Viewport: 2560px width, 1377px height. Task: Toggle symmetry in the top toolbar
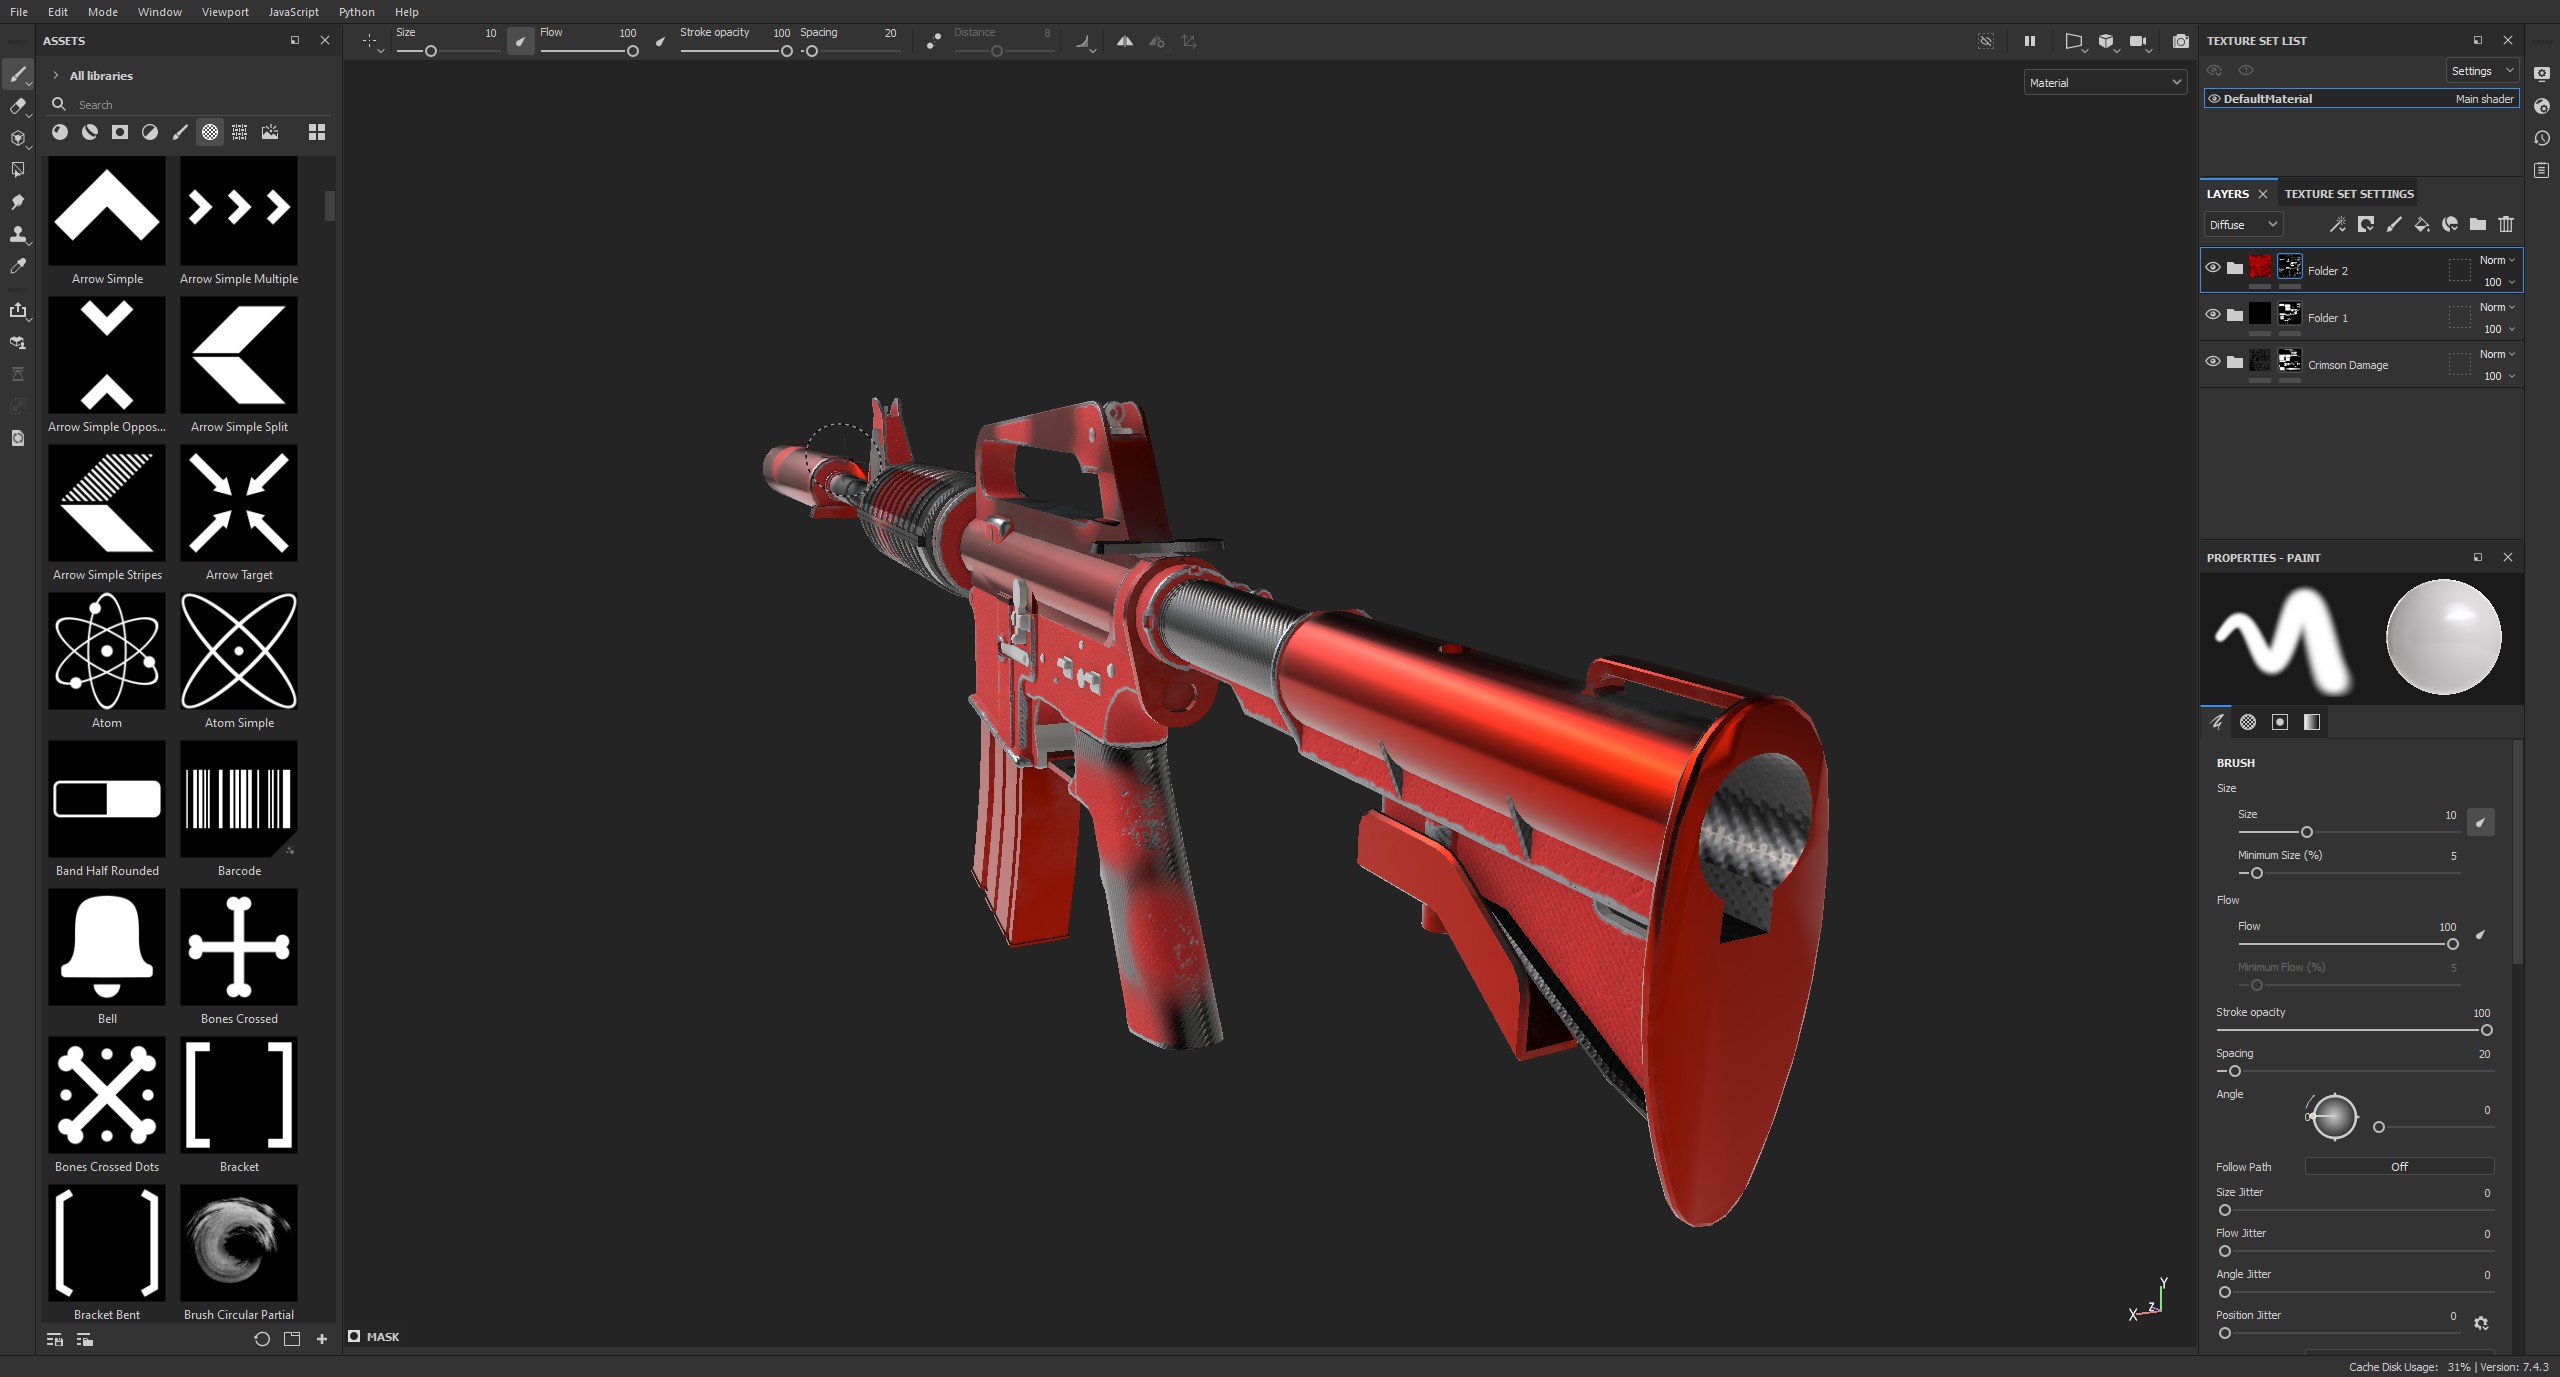(x=1124, y=42)
